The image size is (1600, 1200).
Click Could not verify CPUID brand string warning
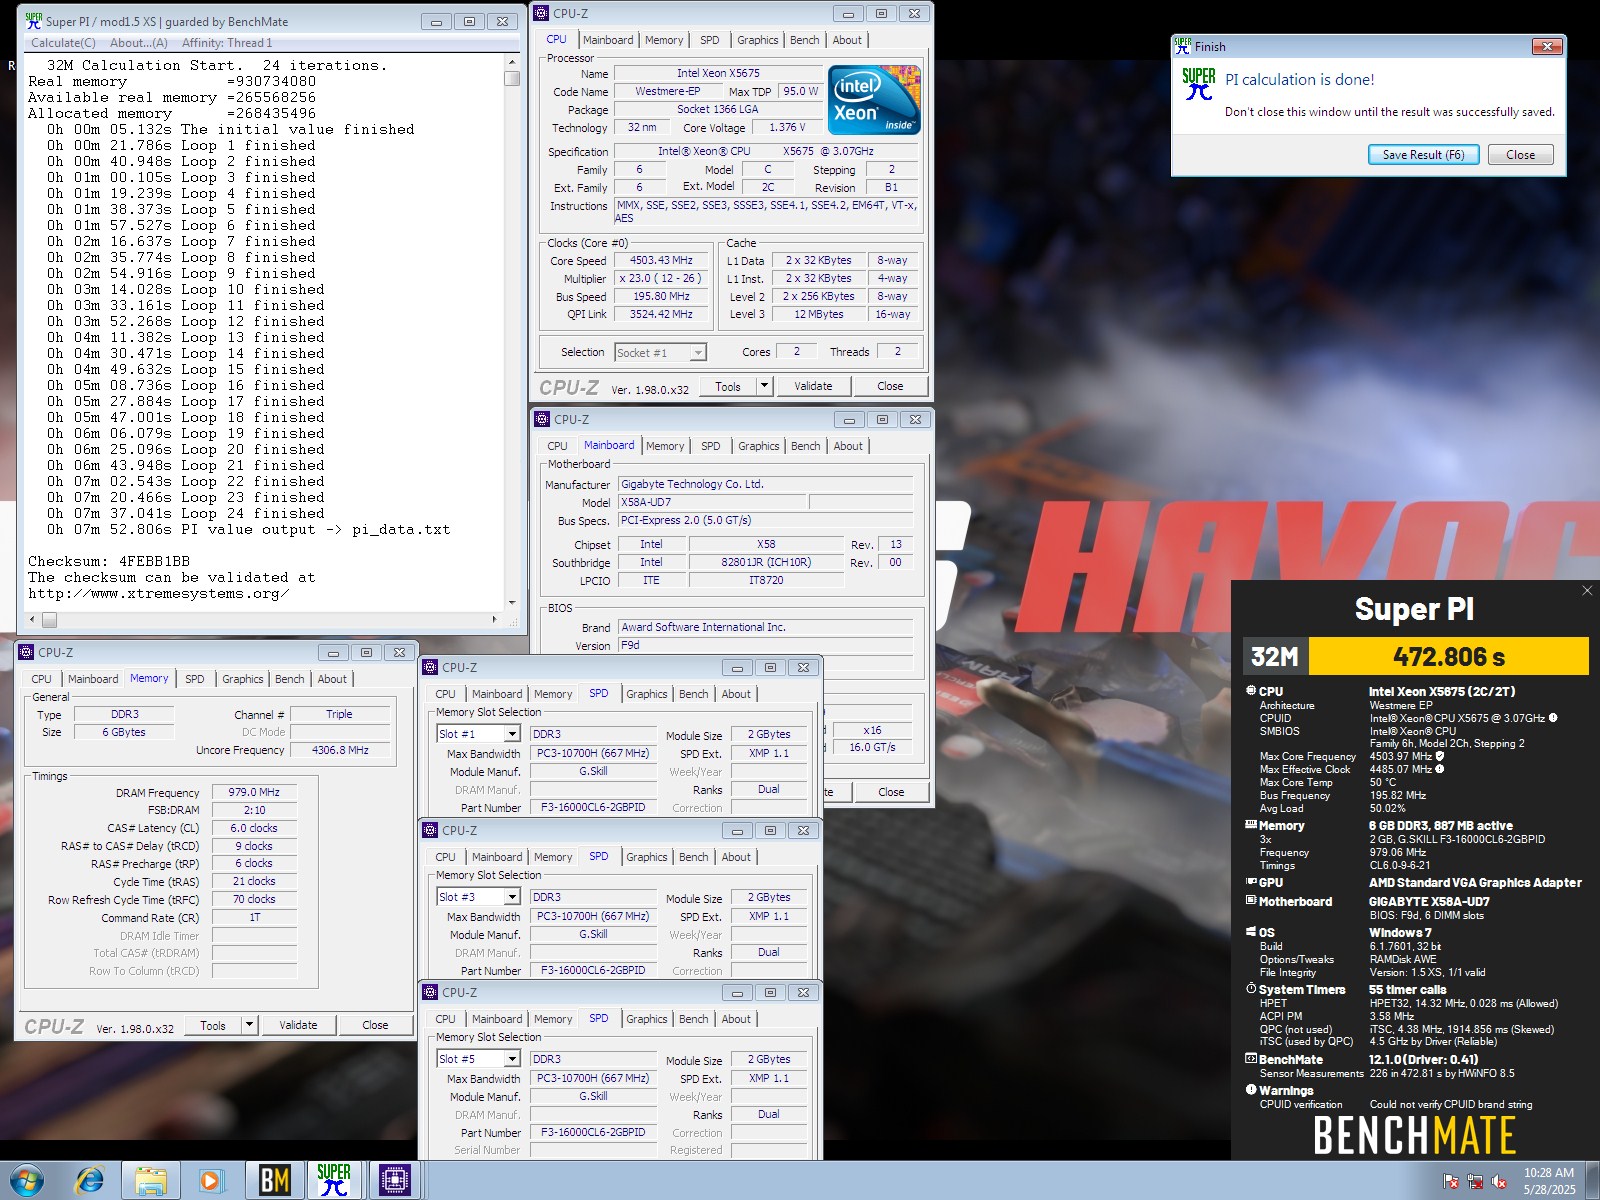[x=1450, y=1105]
